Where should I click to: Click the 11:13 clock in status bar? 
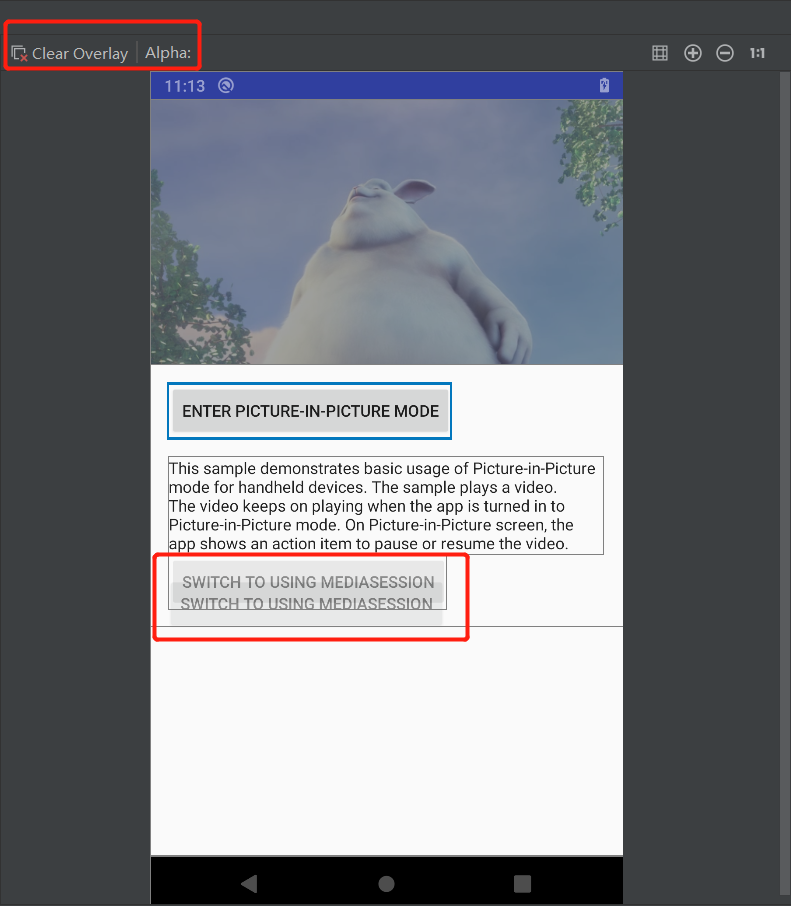[184, 86]
